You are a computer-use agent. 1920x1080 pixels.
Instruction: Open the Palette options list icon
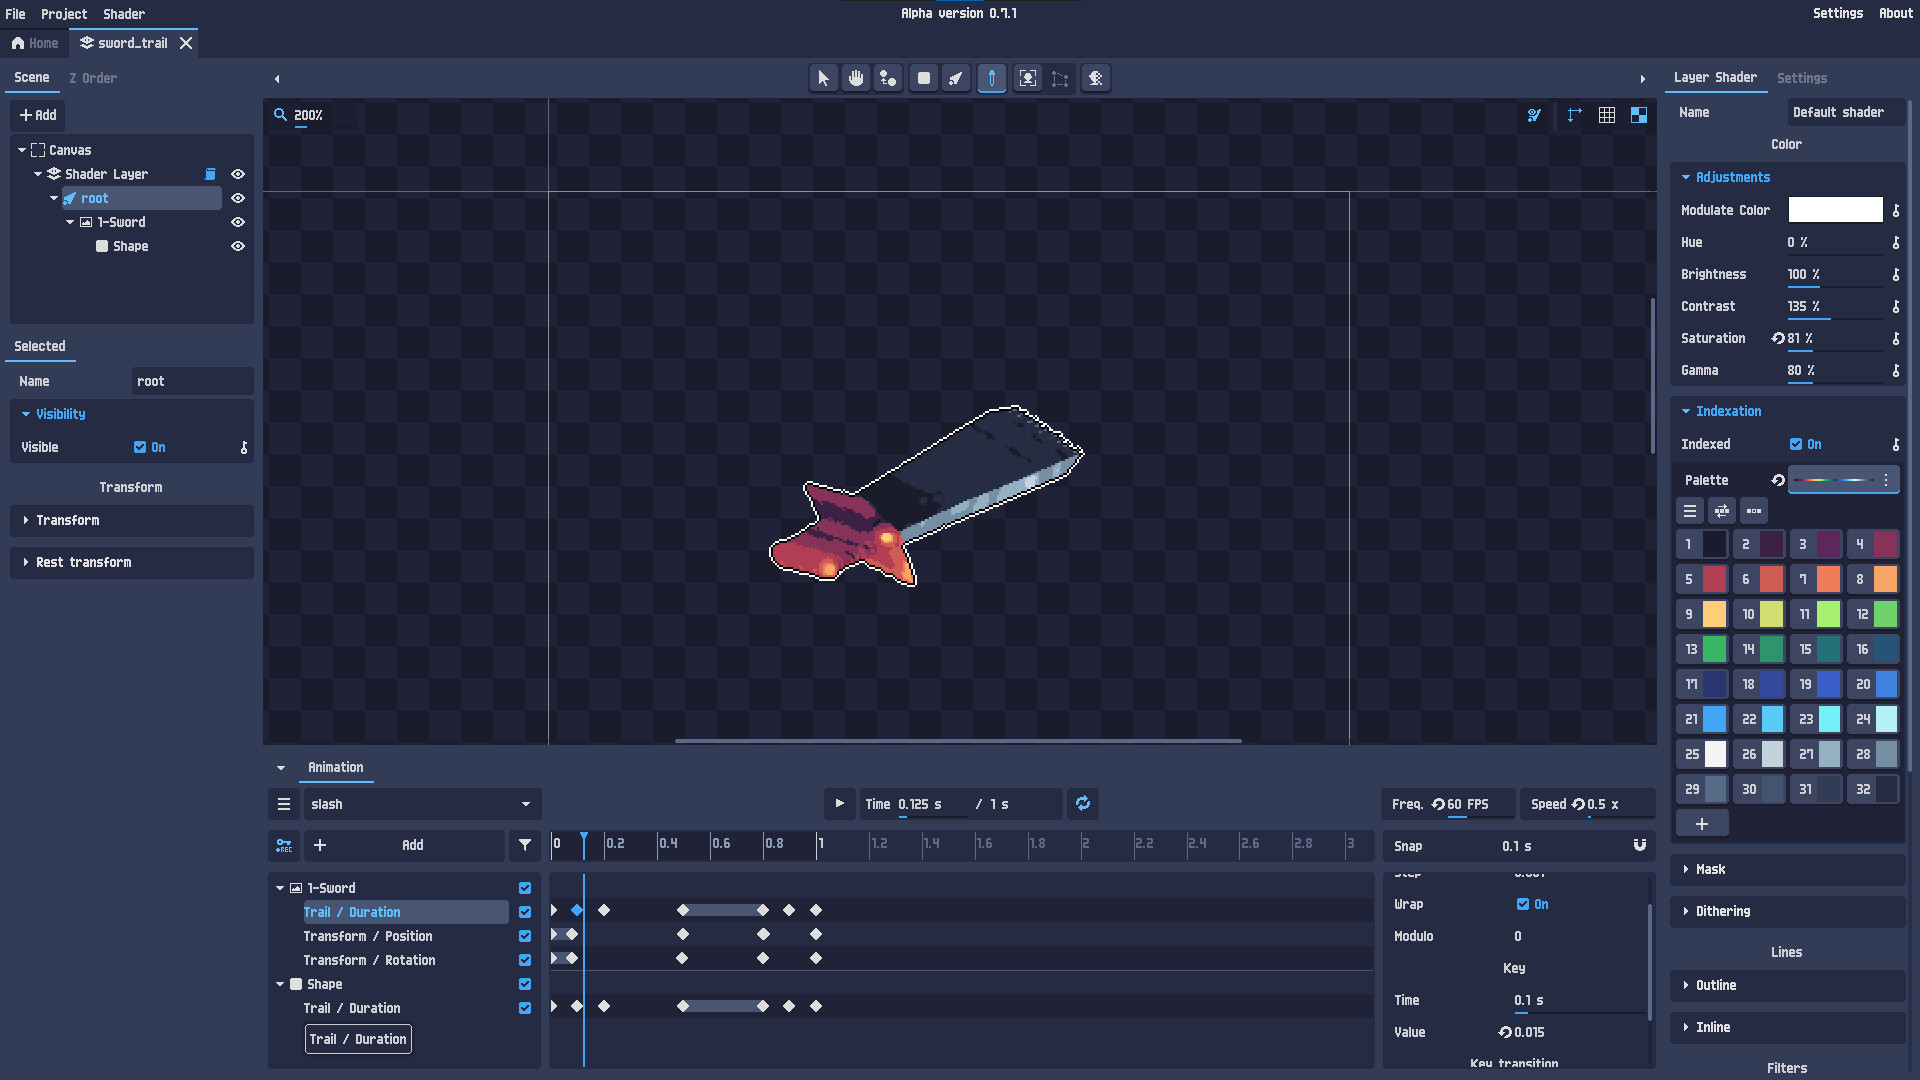point(1886,480)
